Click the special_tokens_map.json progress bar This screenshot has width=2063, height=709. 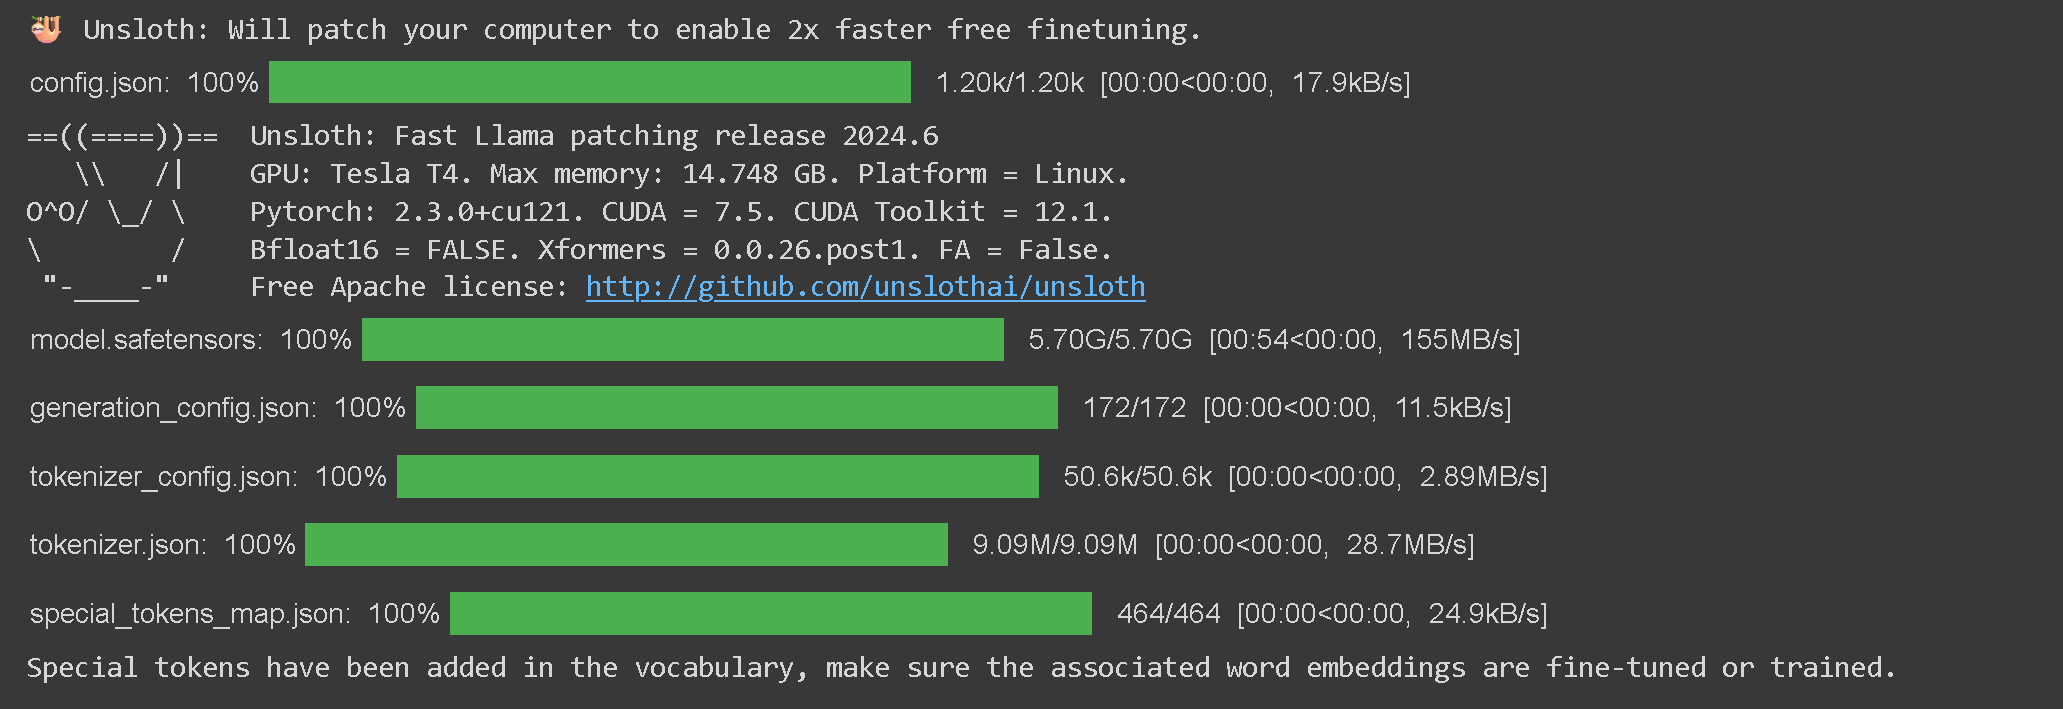point(770,613)
